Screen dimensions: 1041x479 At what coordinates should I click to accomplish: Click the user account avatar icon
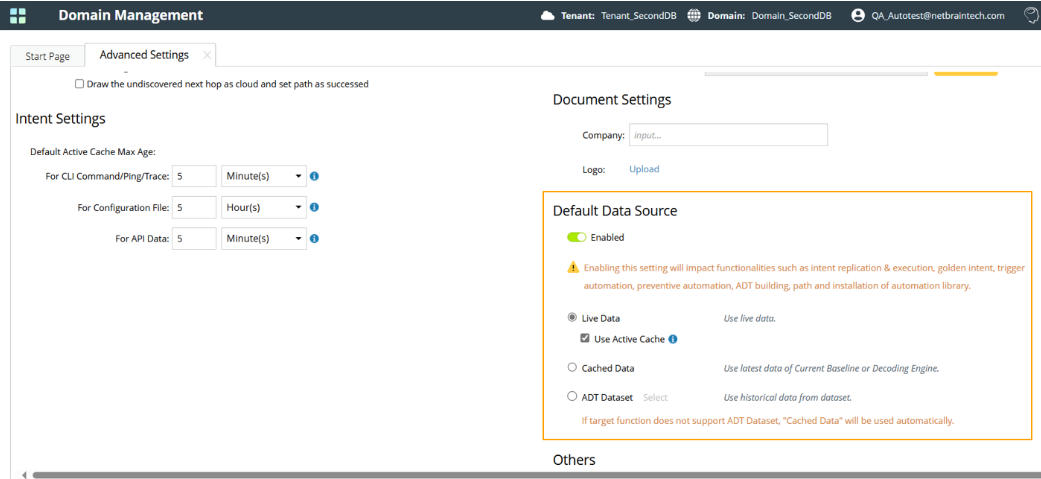coord(857,15)
